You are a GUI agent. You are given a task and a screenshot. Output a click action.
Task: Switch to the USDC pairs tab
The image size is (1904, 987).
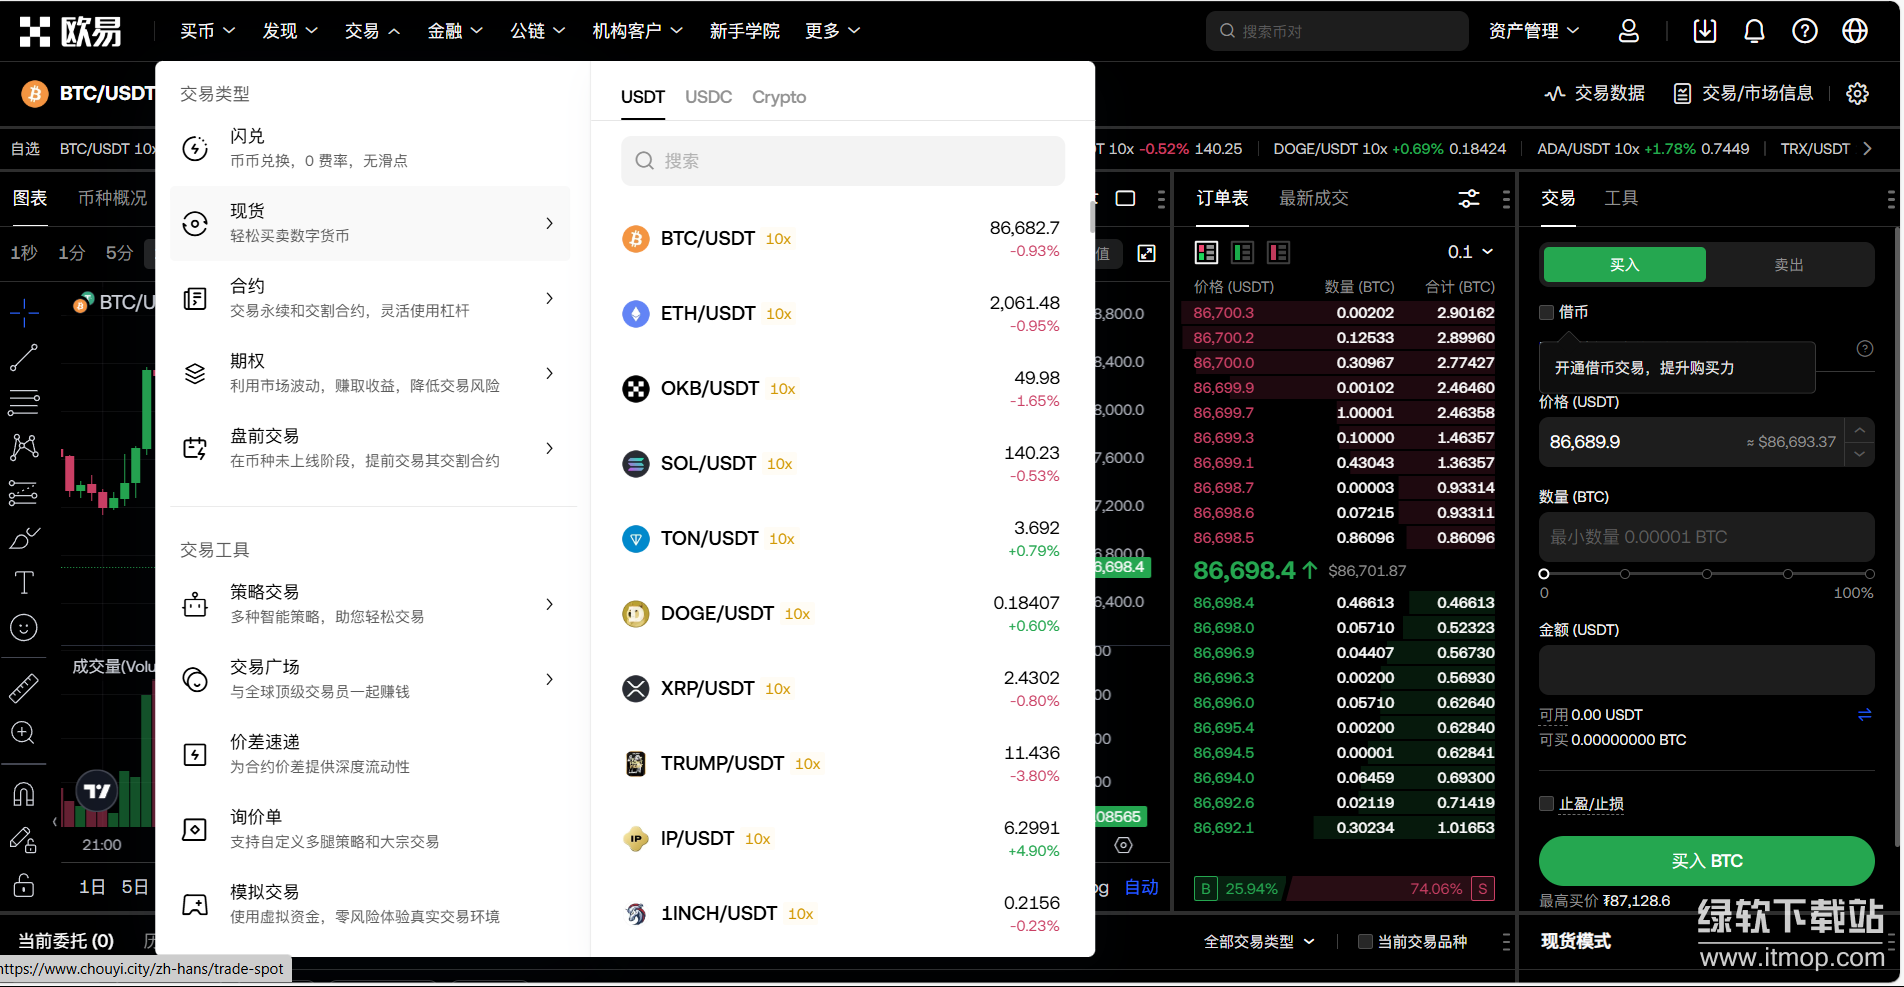pyautogui.click(x=708, y=97)
